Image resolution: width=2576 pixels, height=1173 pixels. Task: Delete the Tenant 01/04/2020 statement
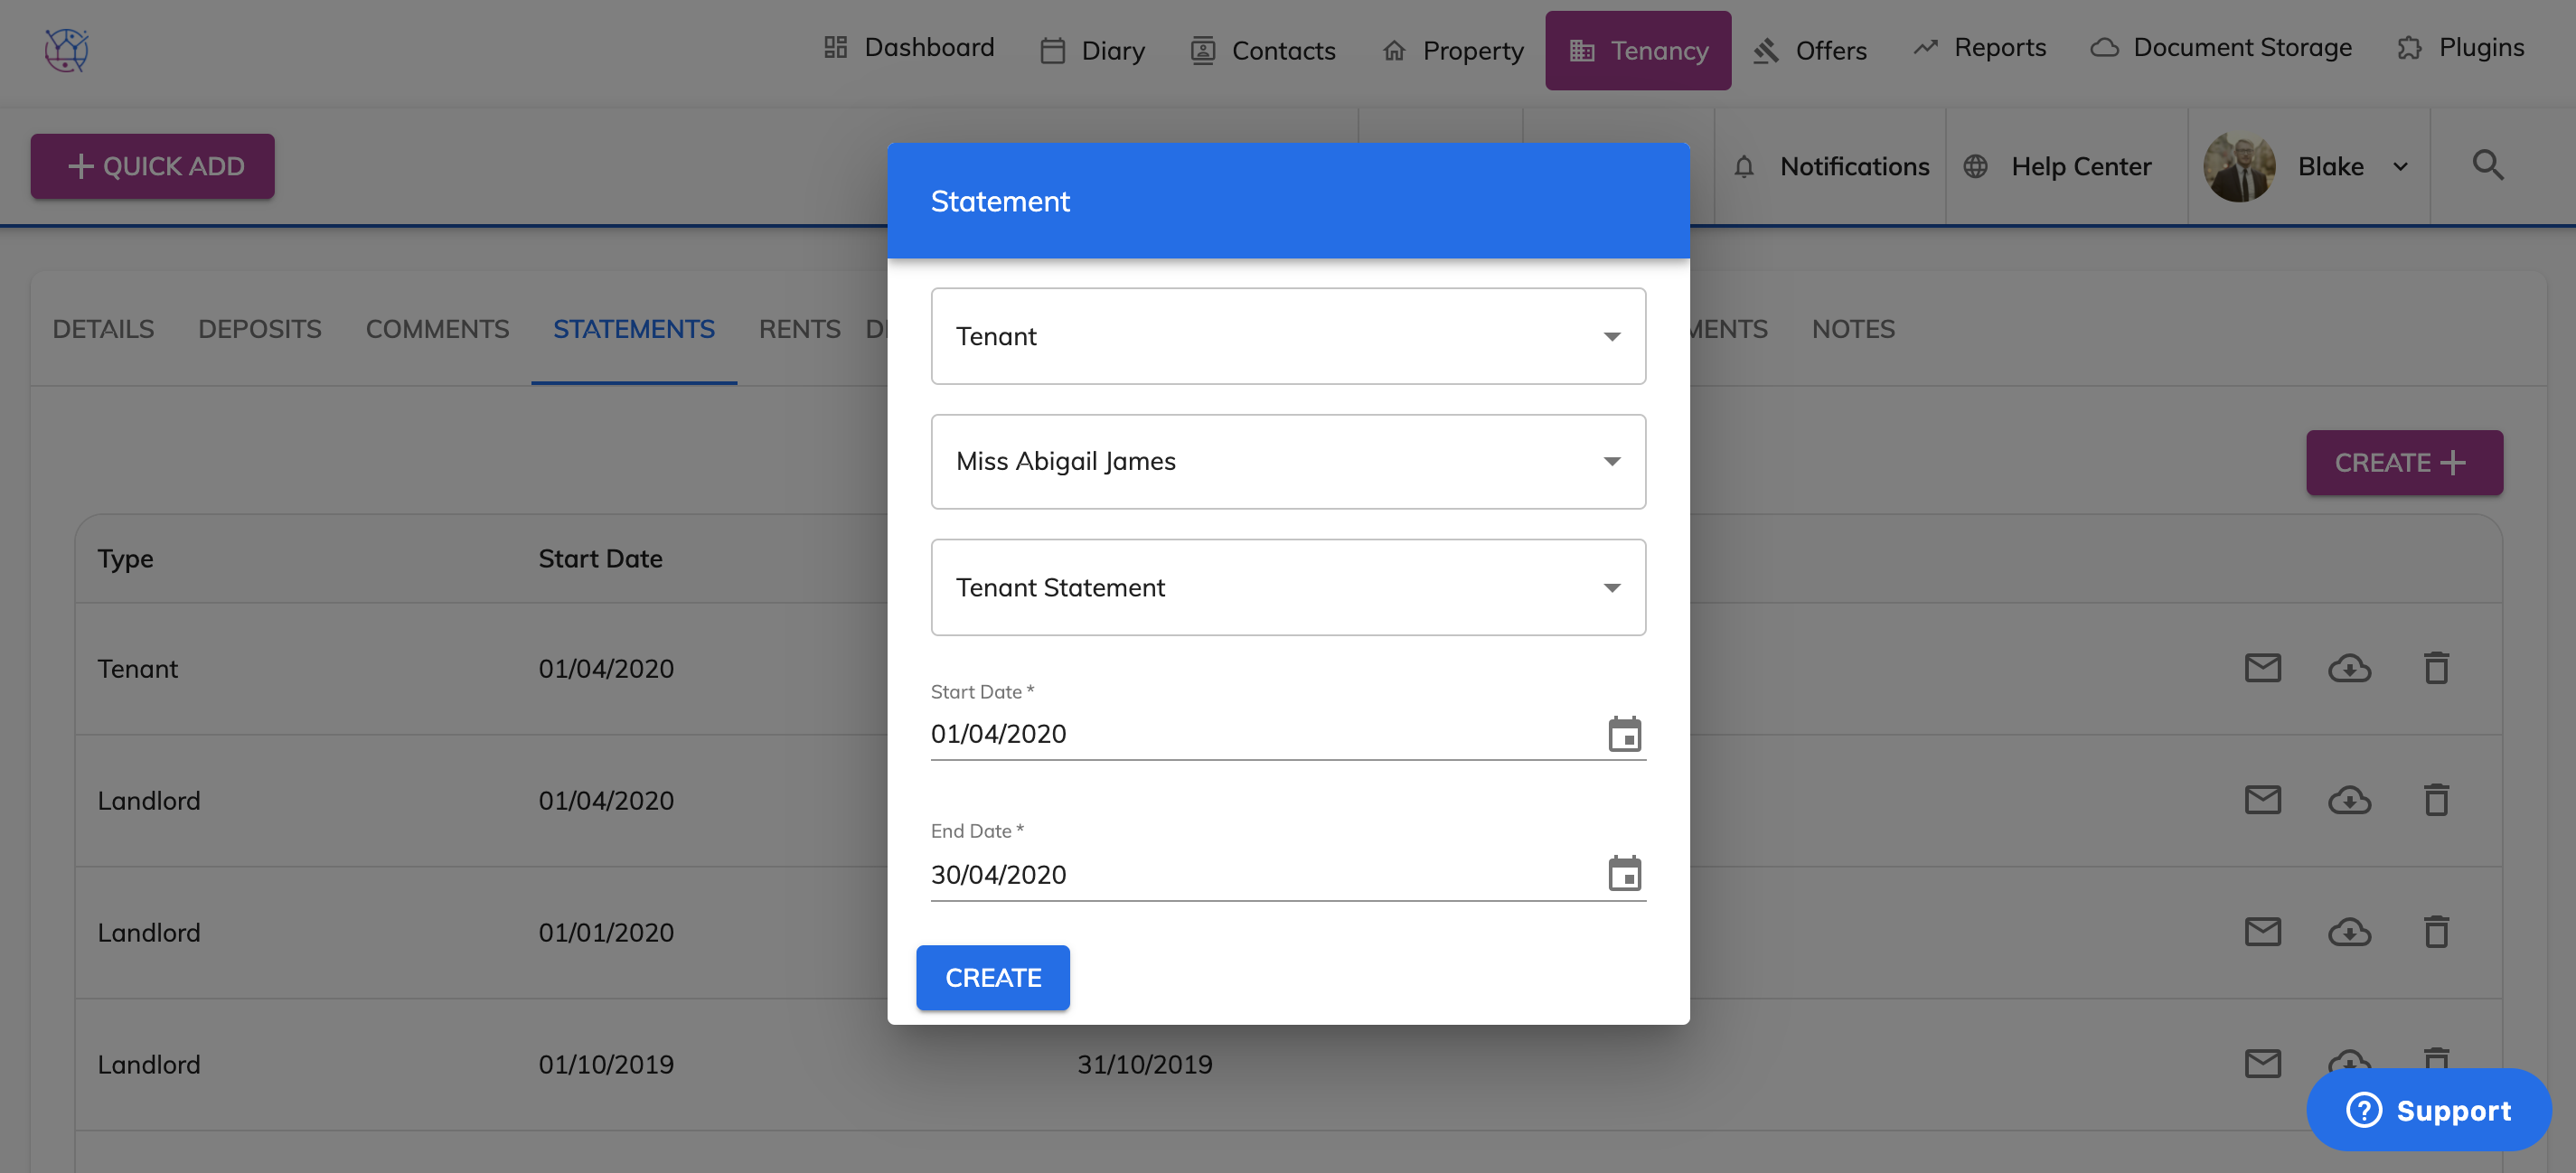point(2436,668)
